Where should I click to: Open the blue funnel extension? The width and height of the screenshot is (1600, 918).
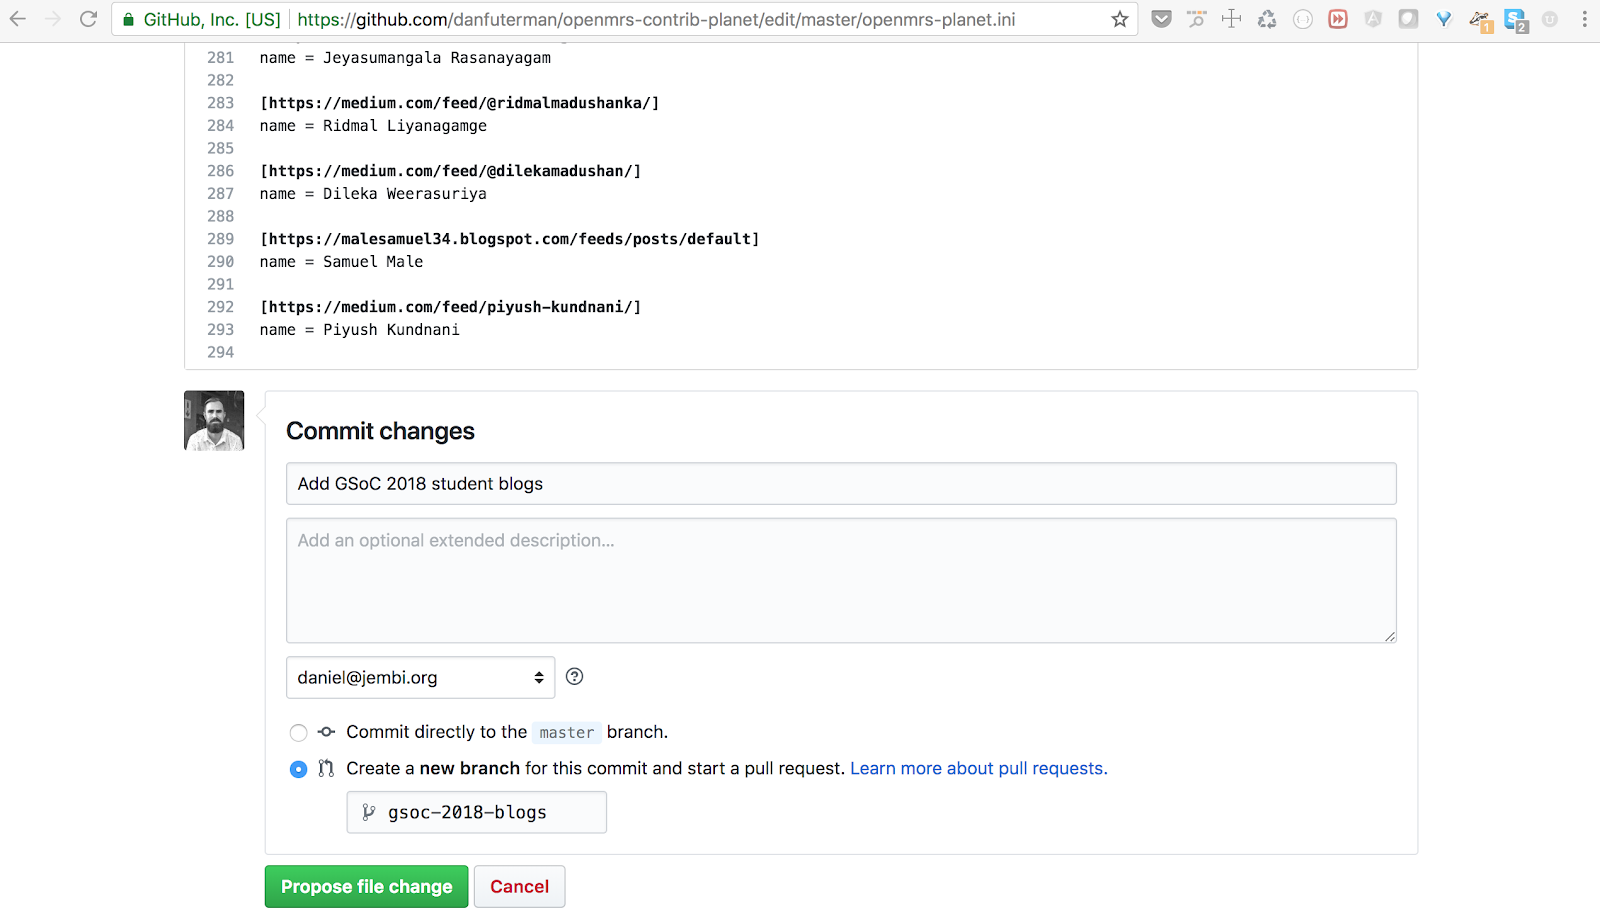tap(1443, 19)
